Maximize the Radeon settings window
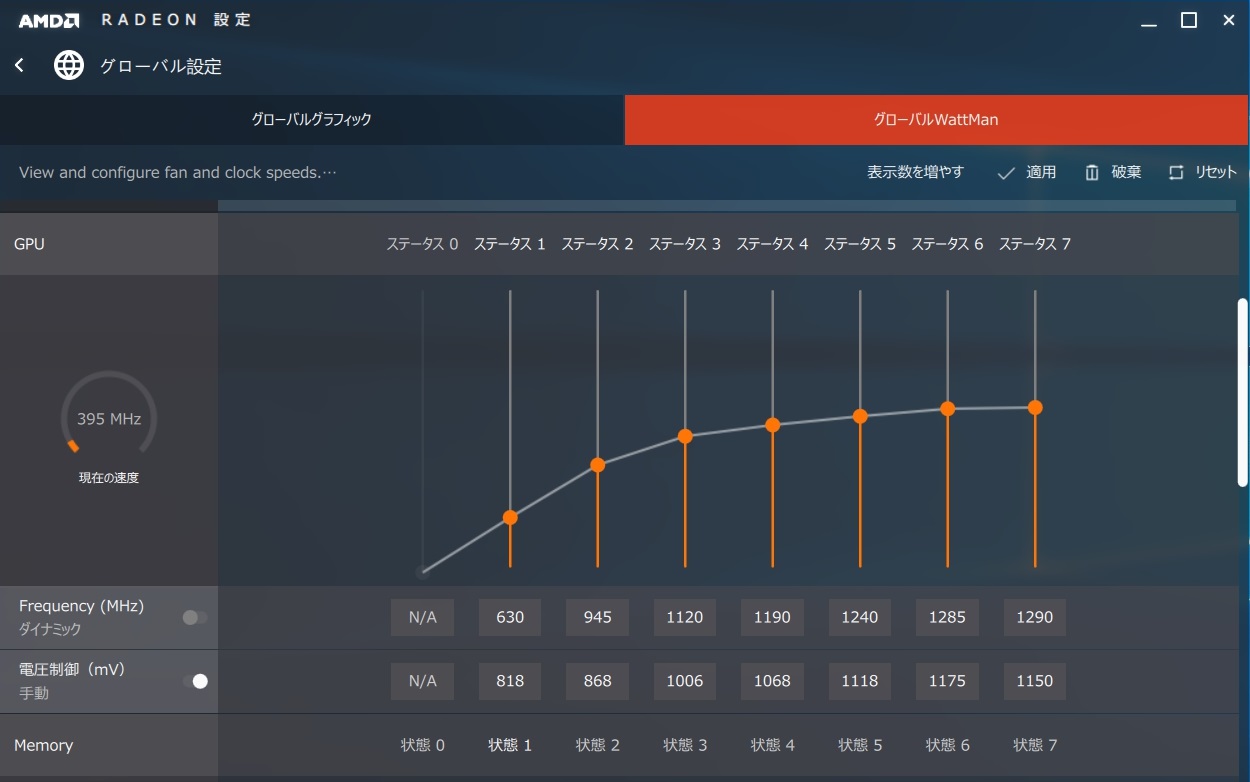 [x=1189, y=20]
